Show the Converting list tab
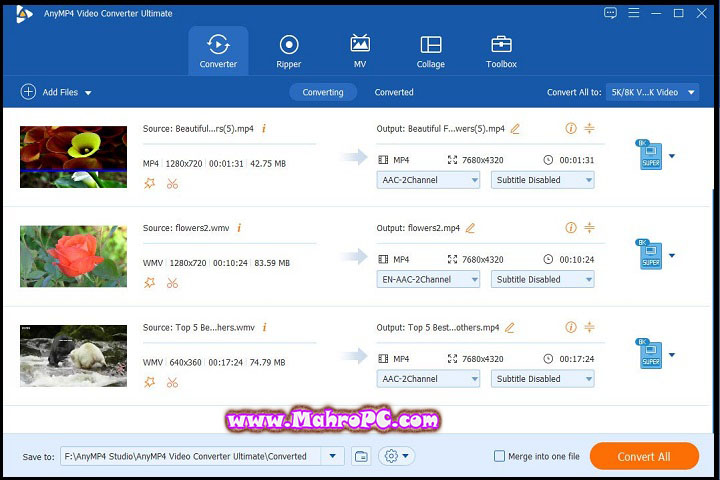720x480 pixels. coord(323,92)
